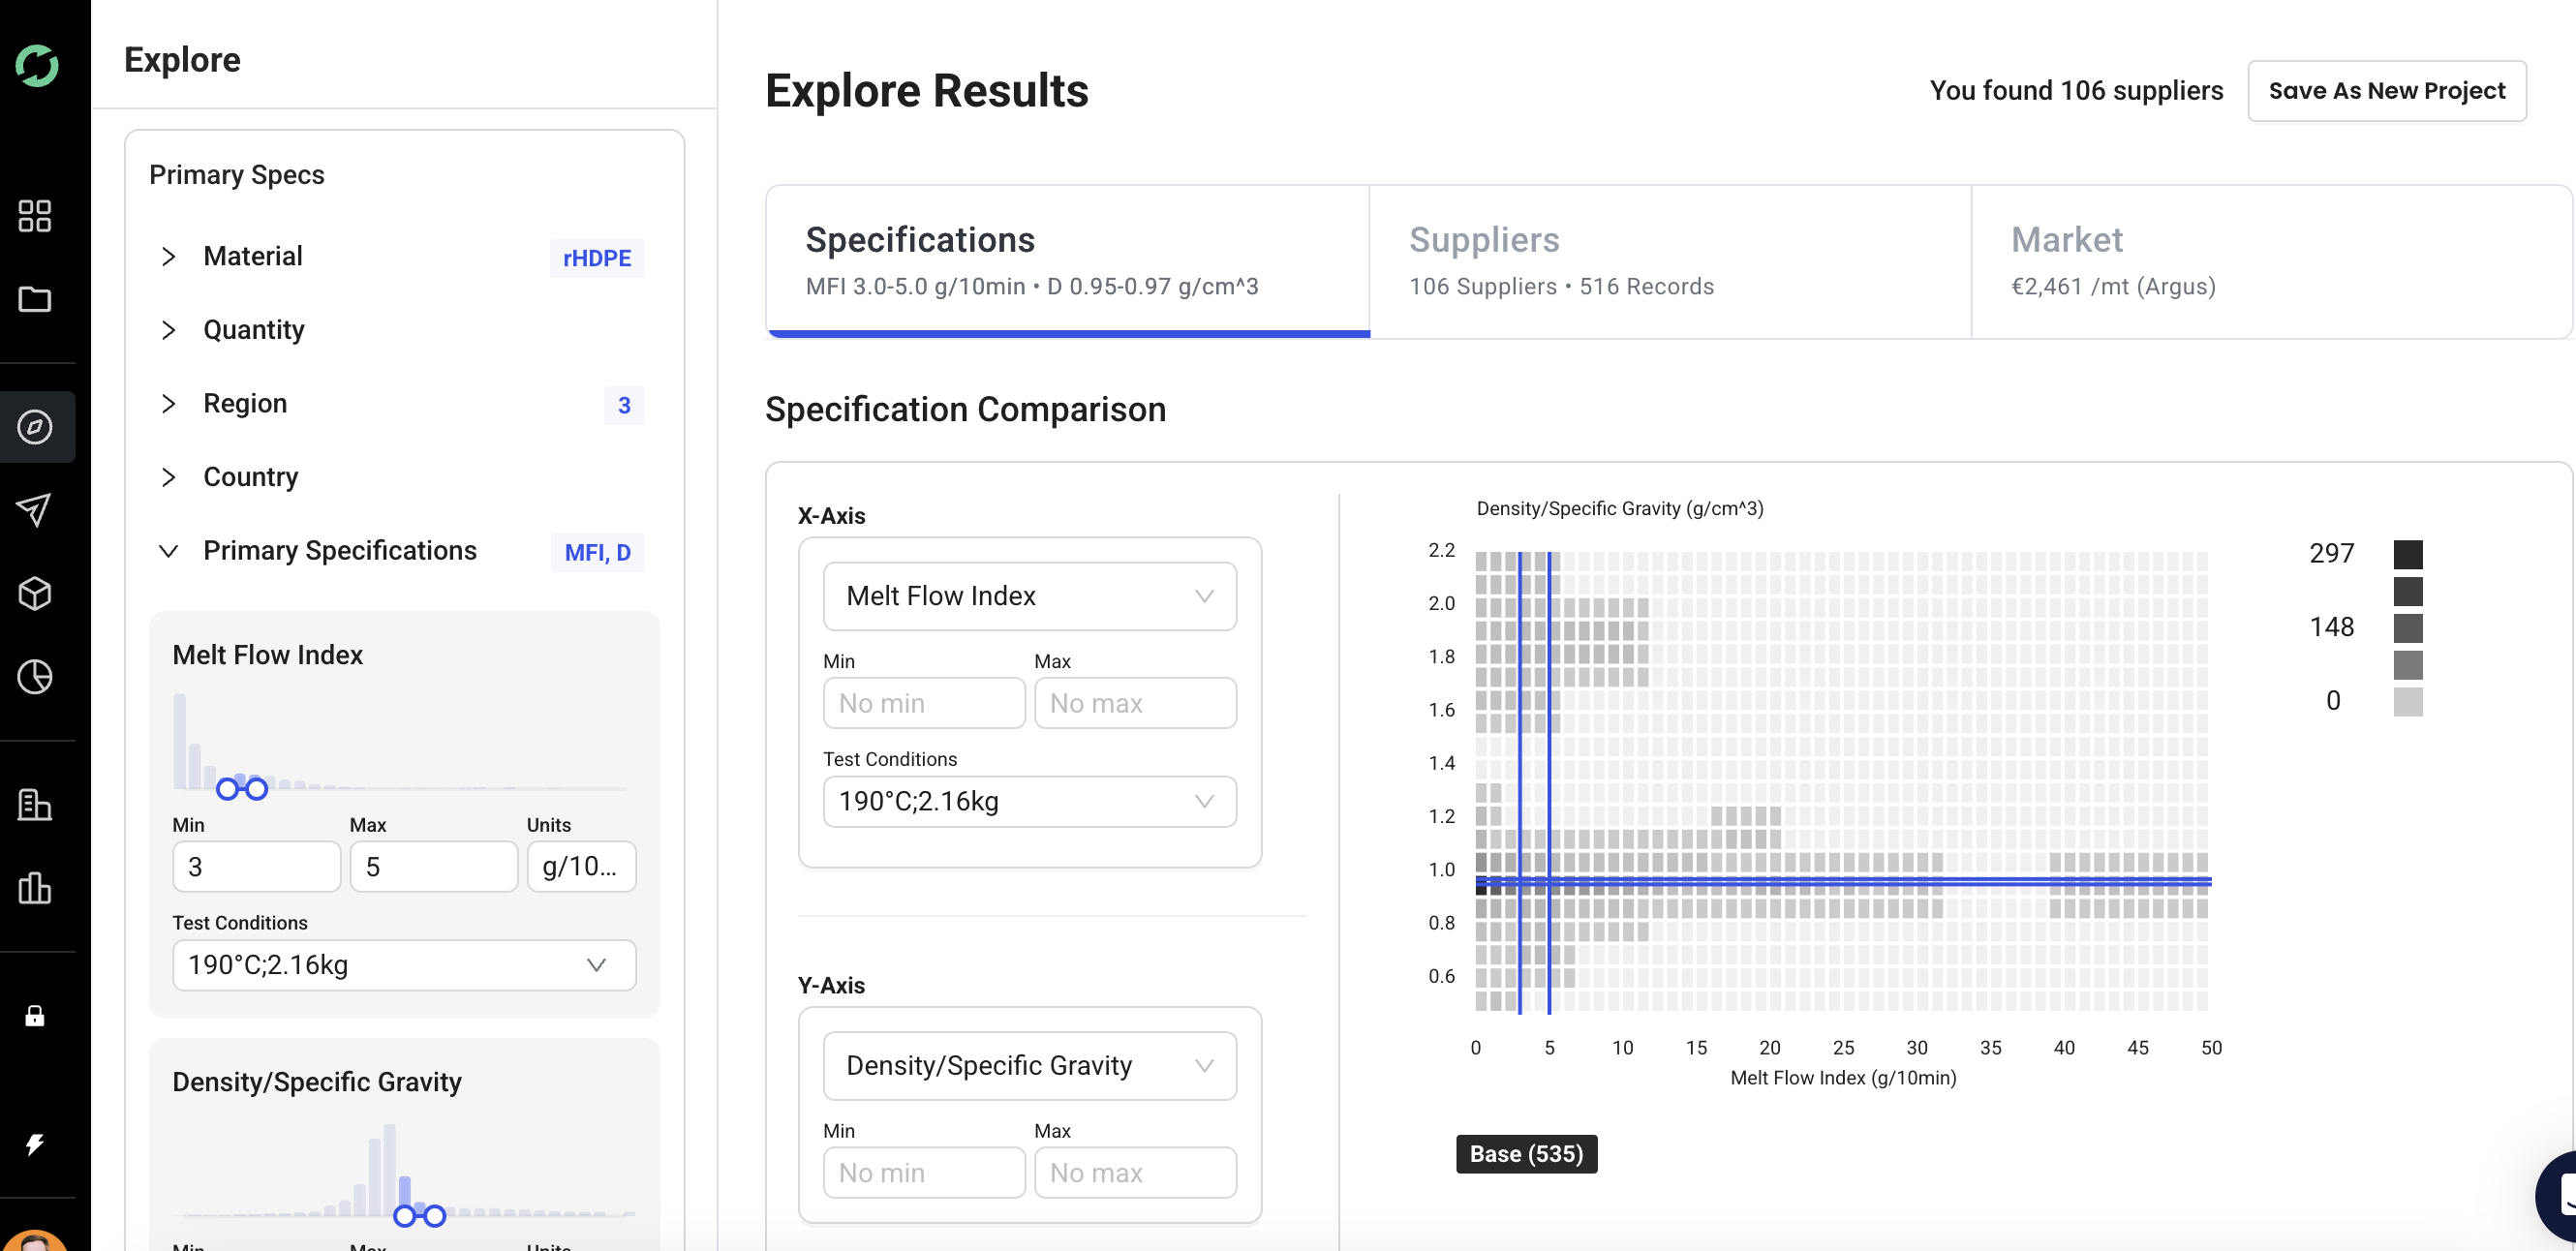This screenshot has height=1251, width=2576.
Task: Open the pie chart icon in sidebar
Action: coord(35,677)
